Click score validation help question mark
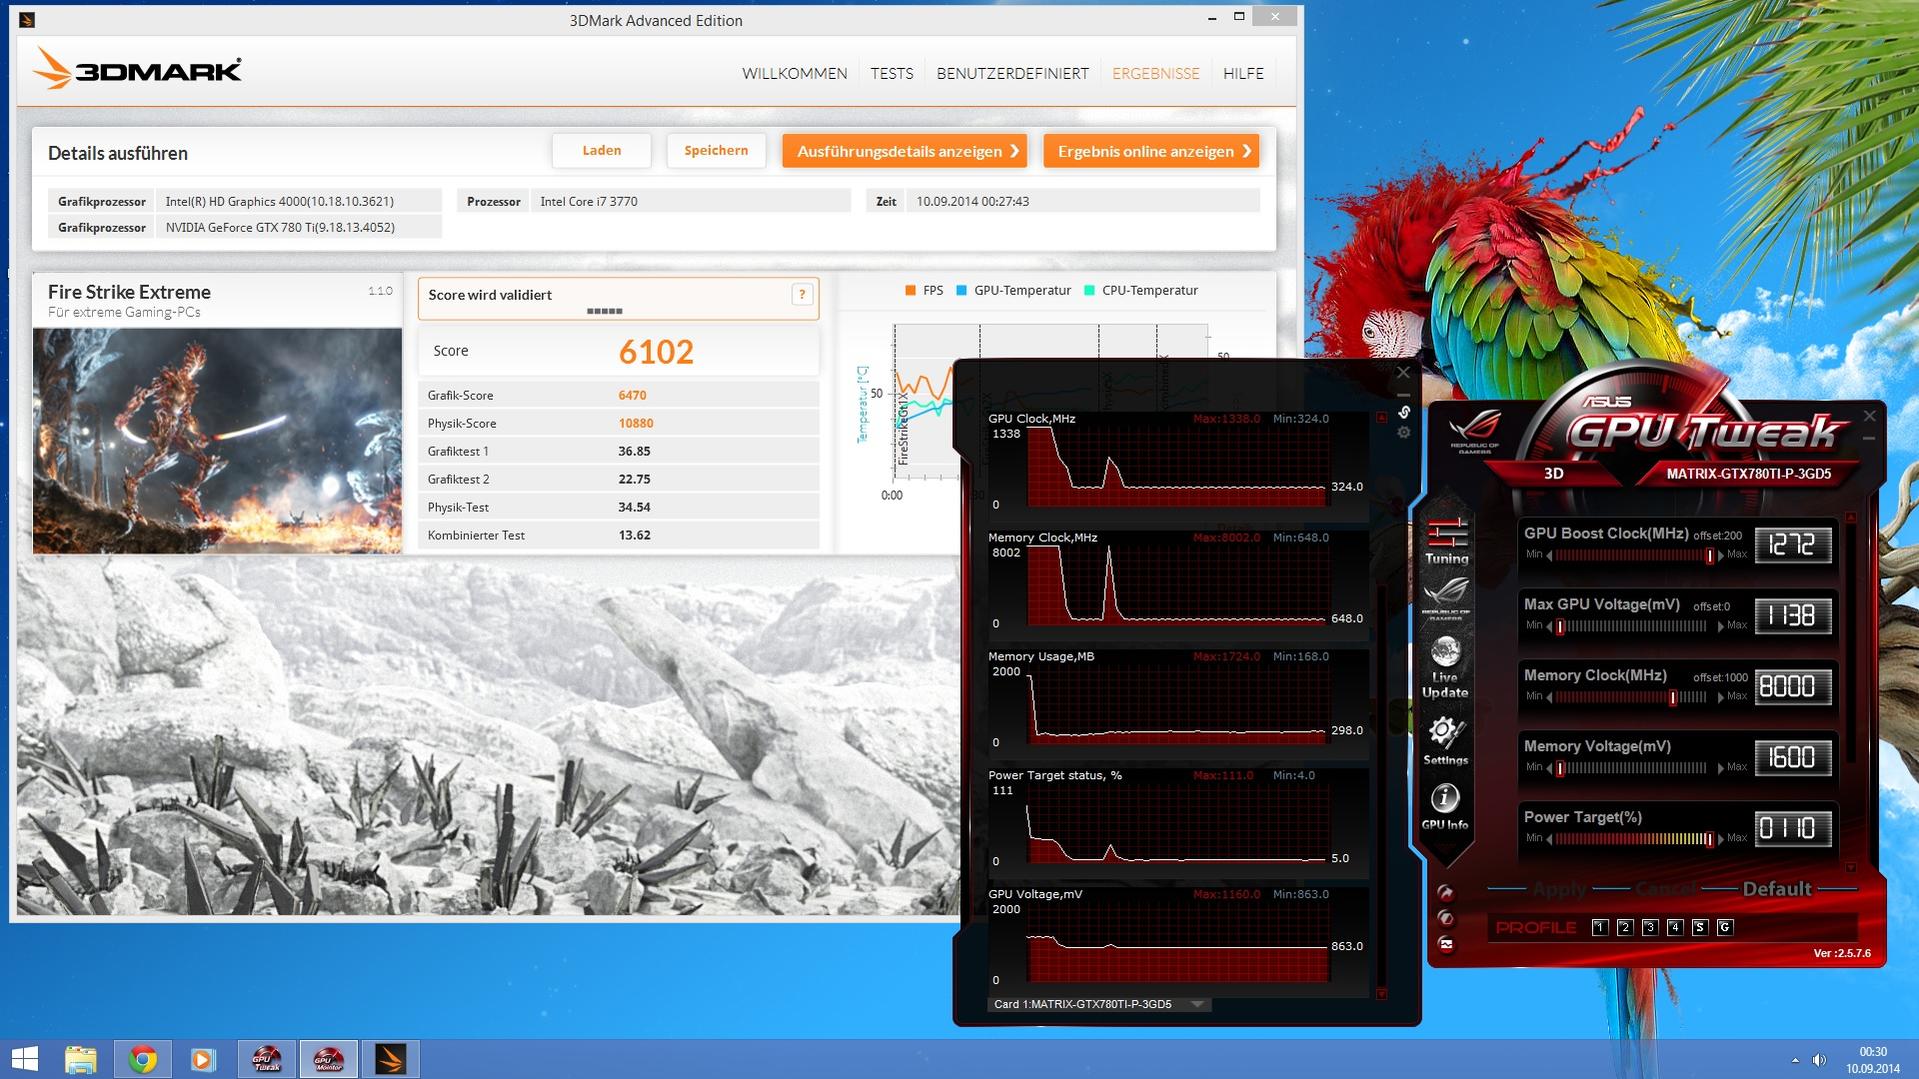The width and height of the screenshot is (1919, 1079). tap(802, 294)
